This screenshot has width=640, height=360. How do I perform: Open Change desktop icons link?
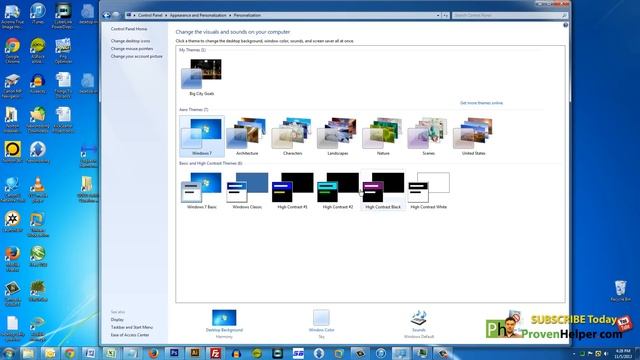tap(131, 41)
